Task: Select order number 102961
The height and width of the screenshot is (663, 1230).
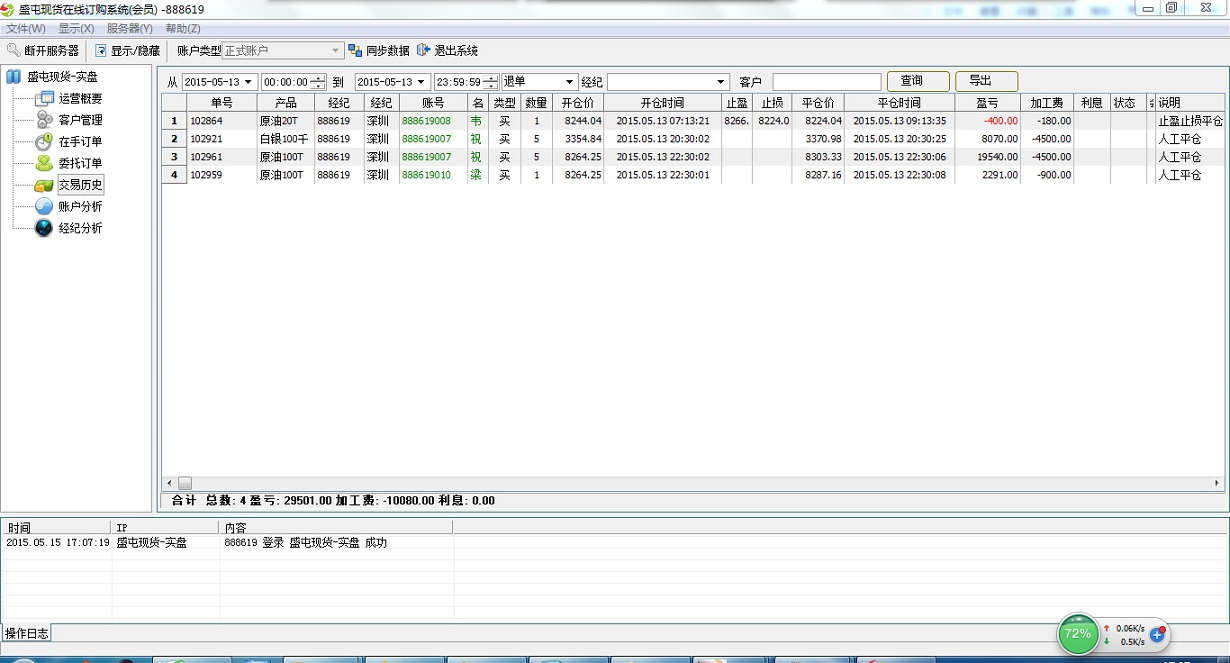Action: 206,157
